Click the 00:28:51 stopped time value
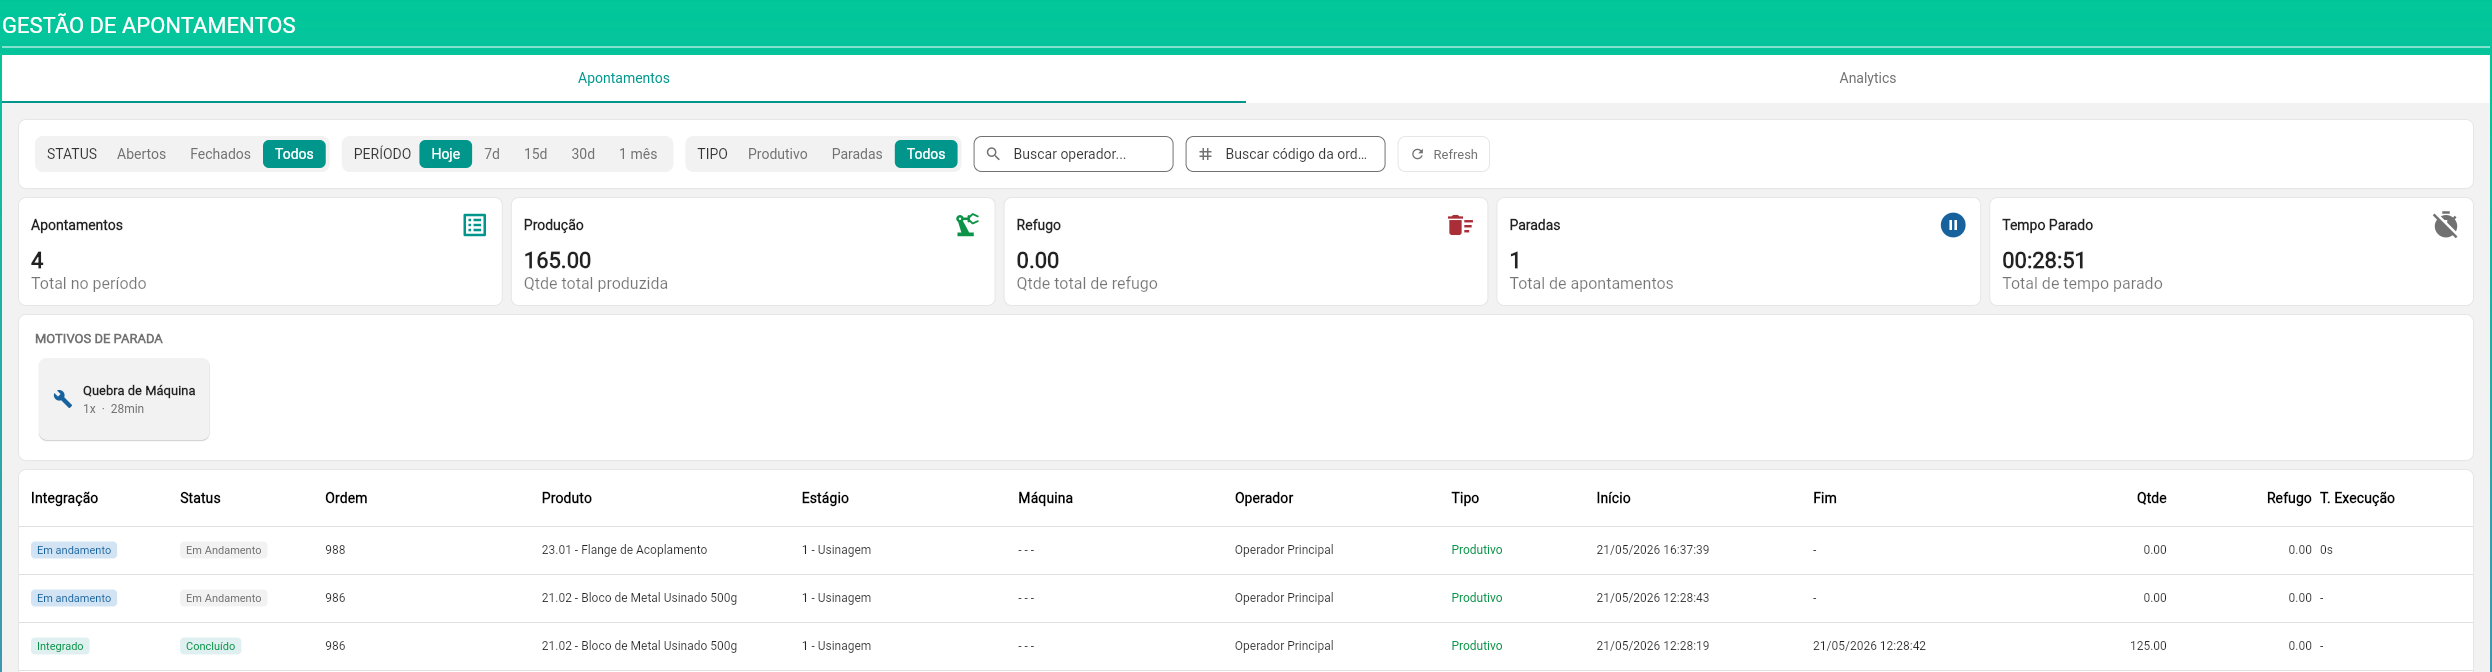The height and width of the screenshot is (672, 2492). point(2043,260)
